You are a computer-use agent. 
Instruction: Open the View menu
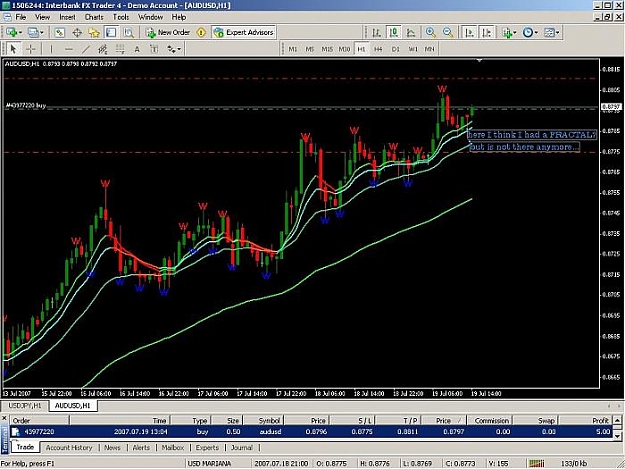pyautogui.click(x=43, y=17)
